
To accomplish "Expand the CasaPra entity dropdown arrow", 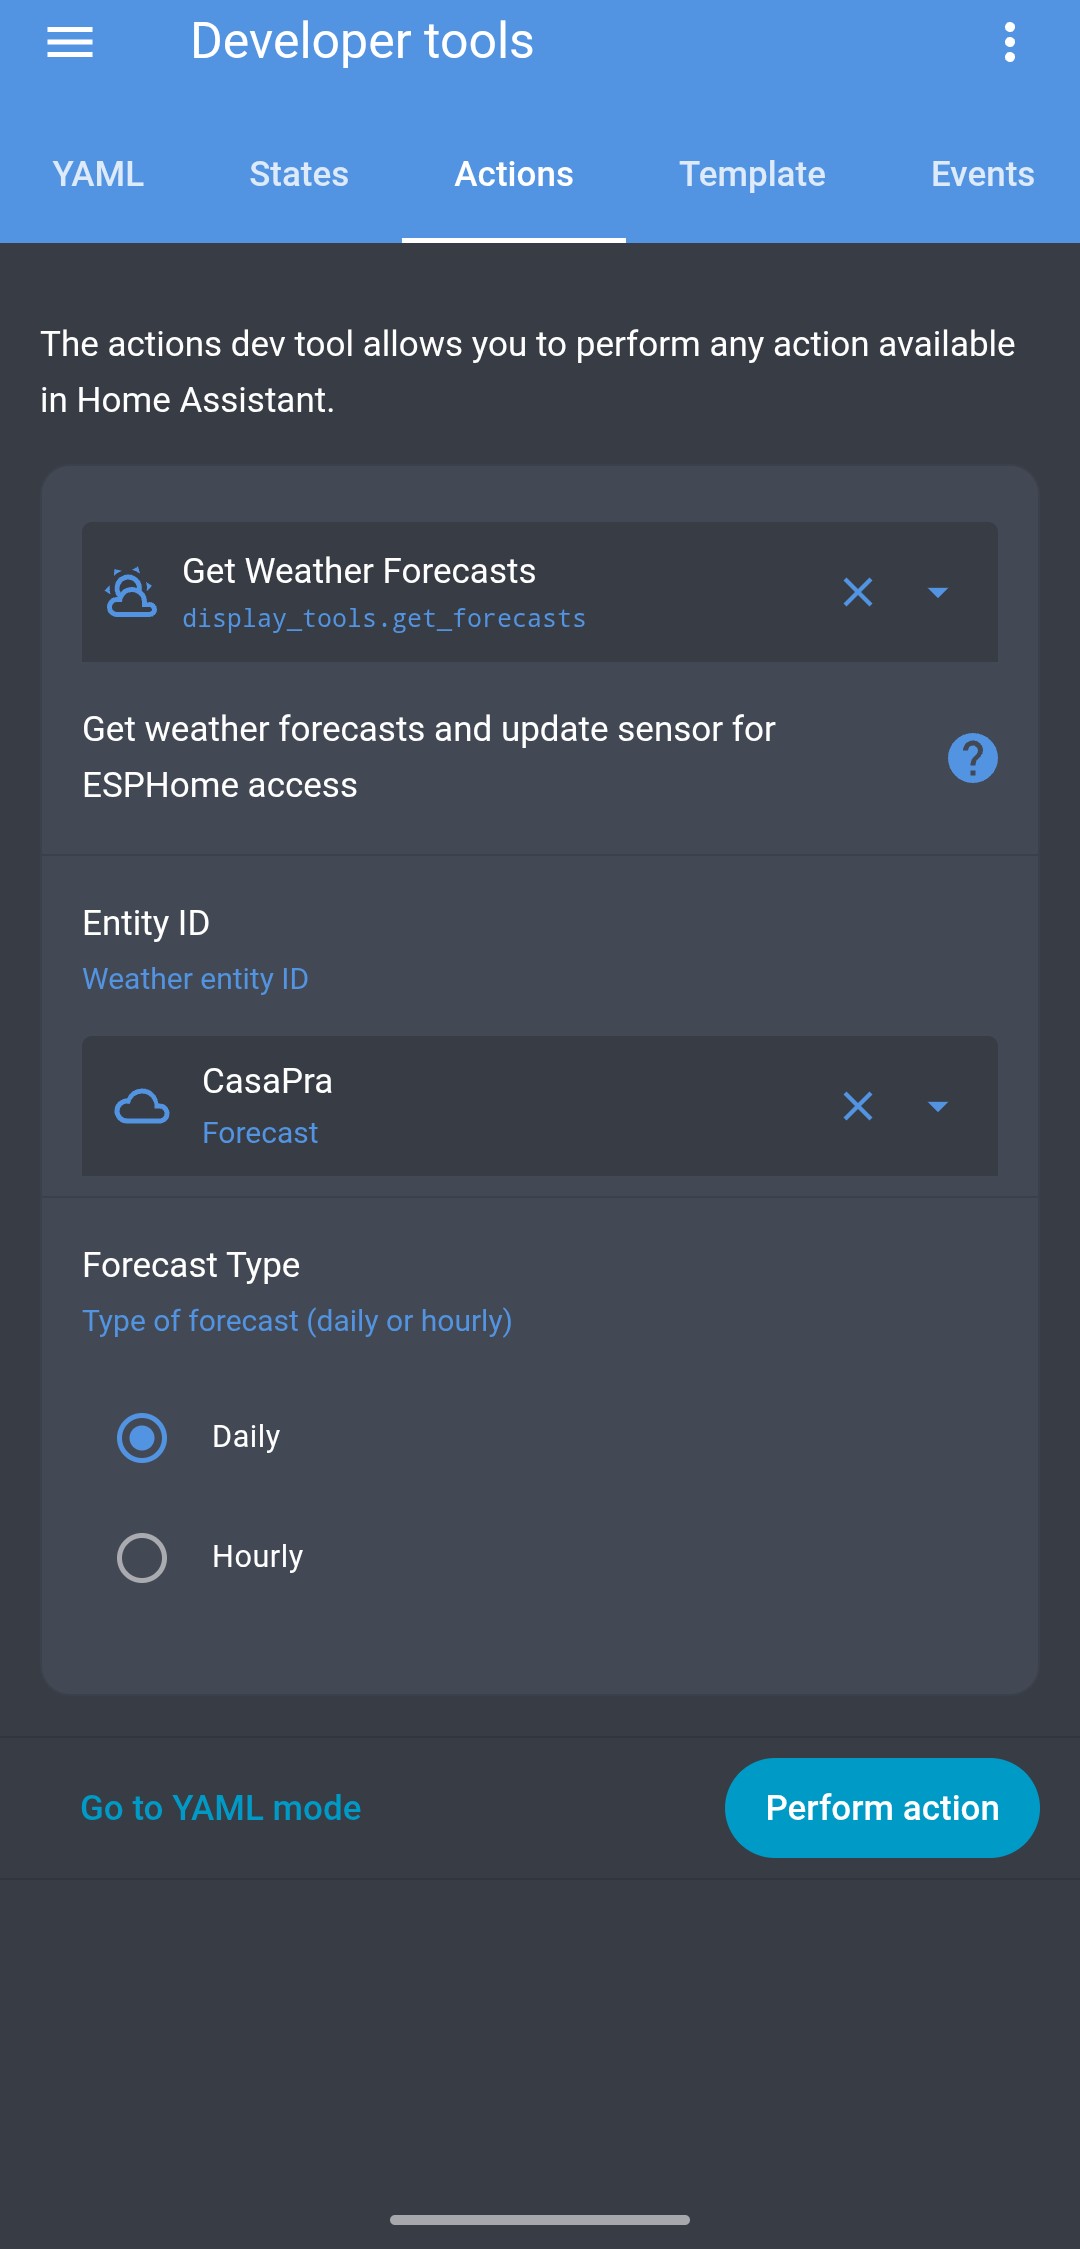I will [938, 1106].
